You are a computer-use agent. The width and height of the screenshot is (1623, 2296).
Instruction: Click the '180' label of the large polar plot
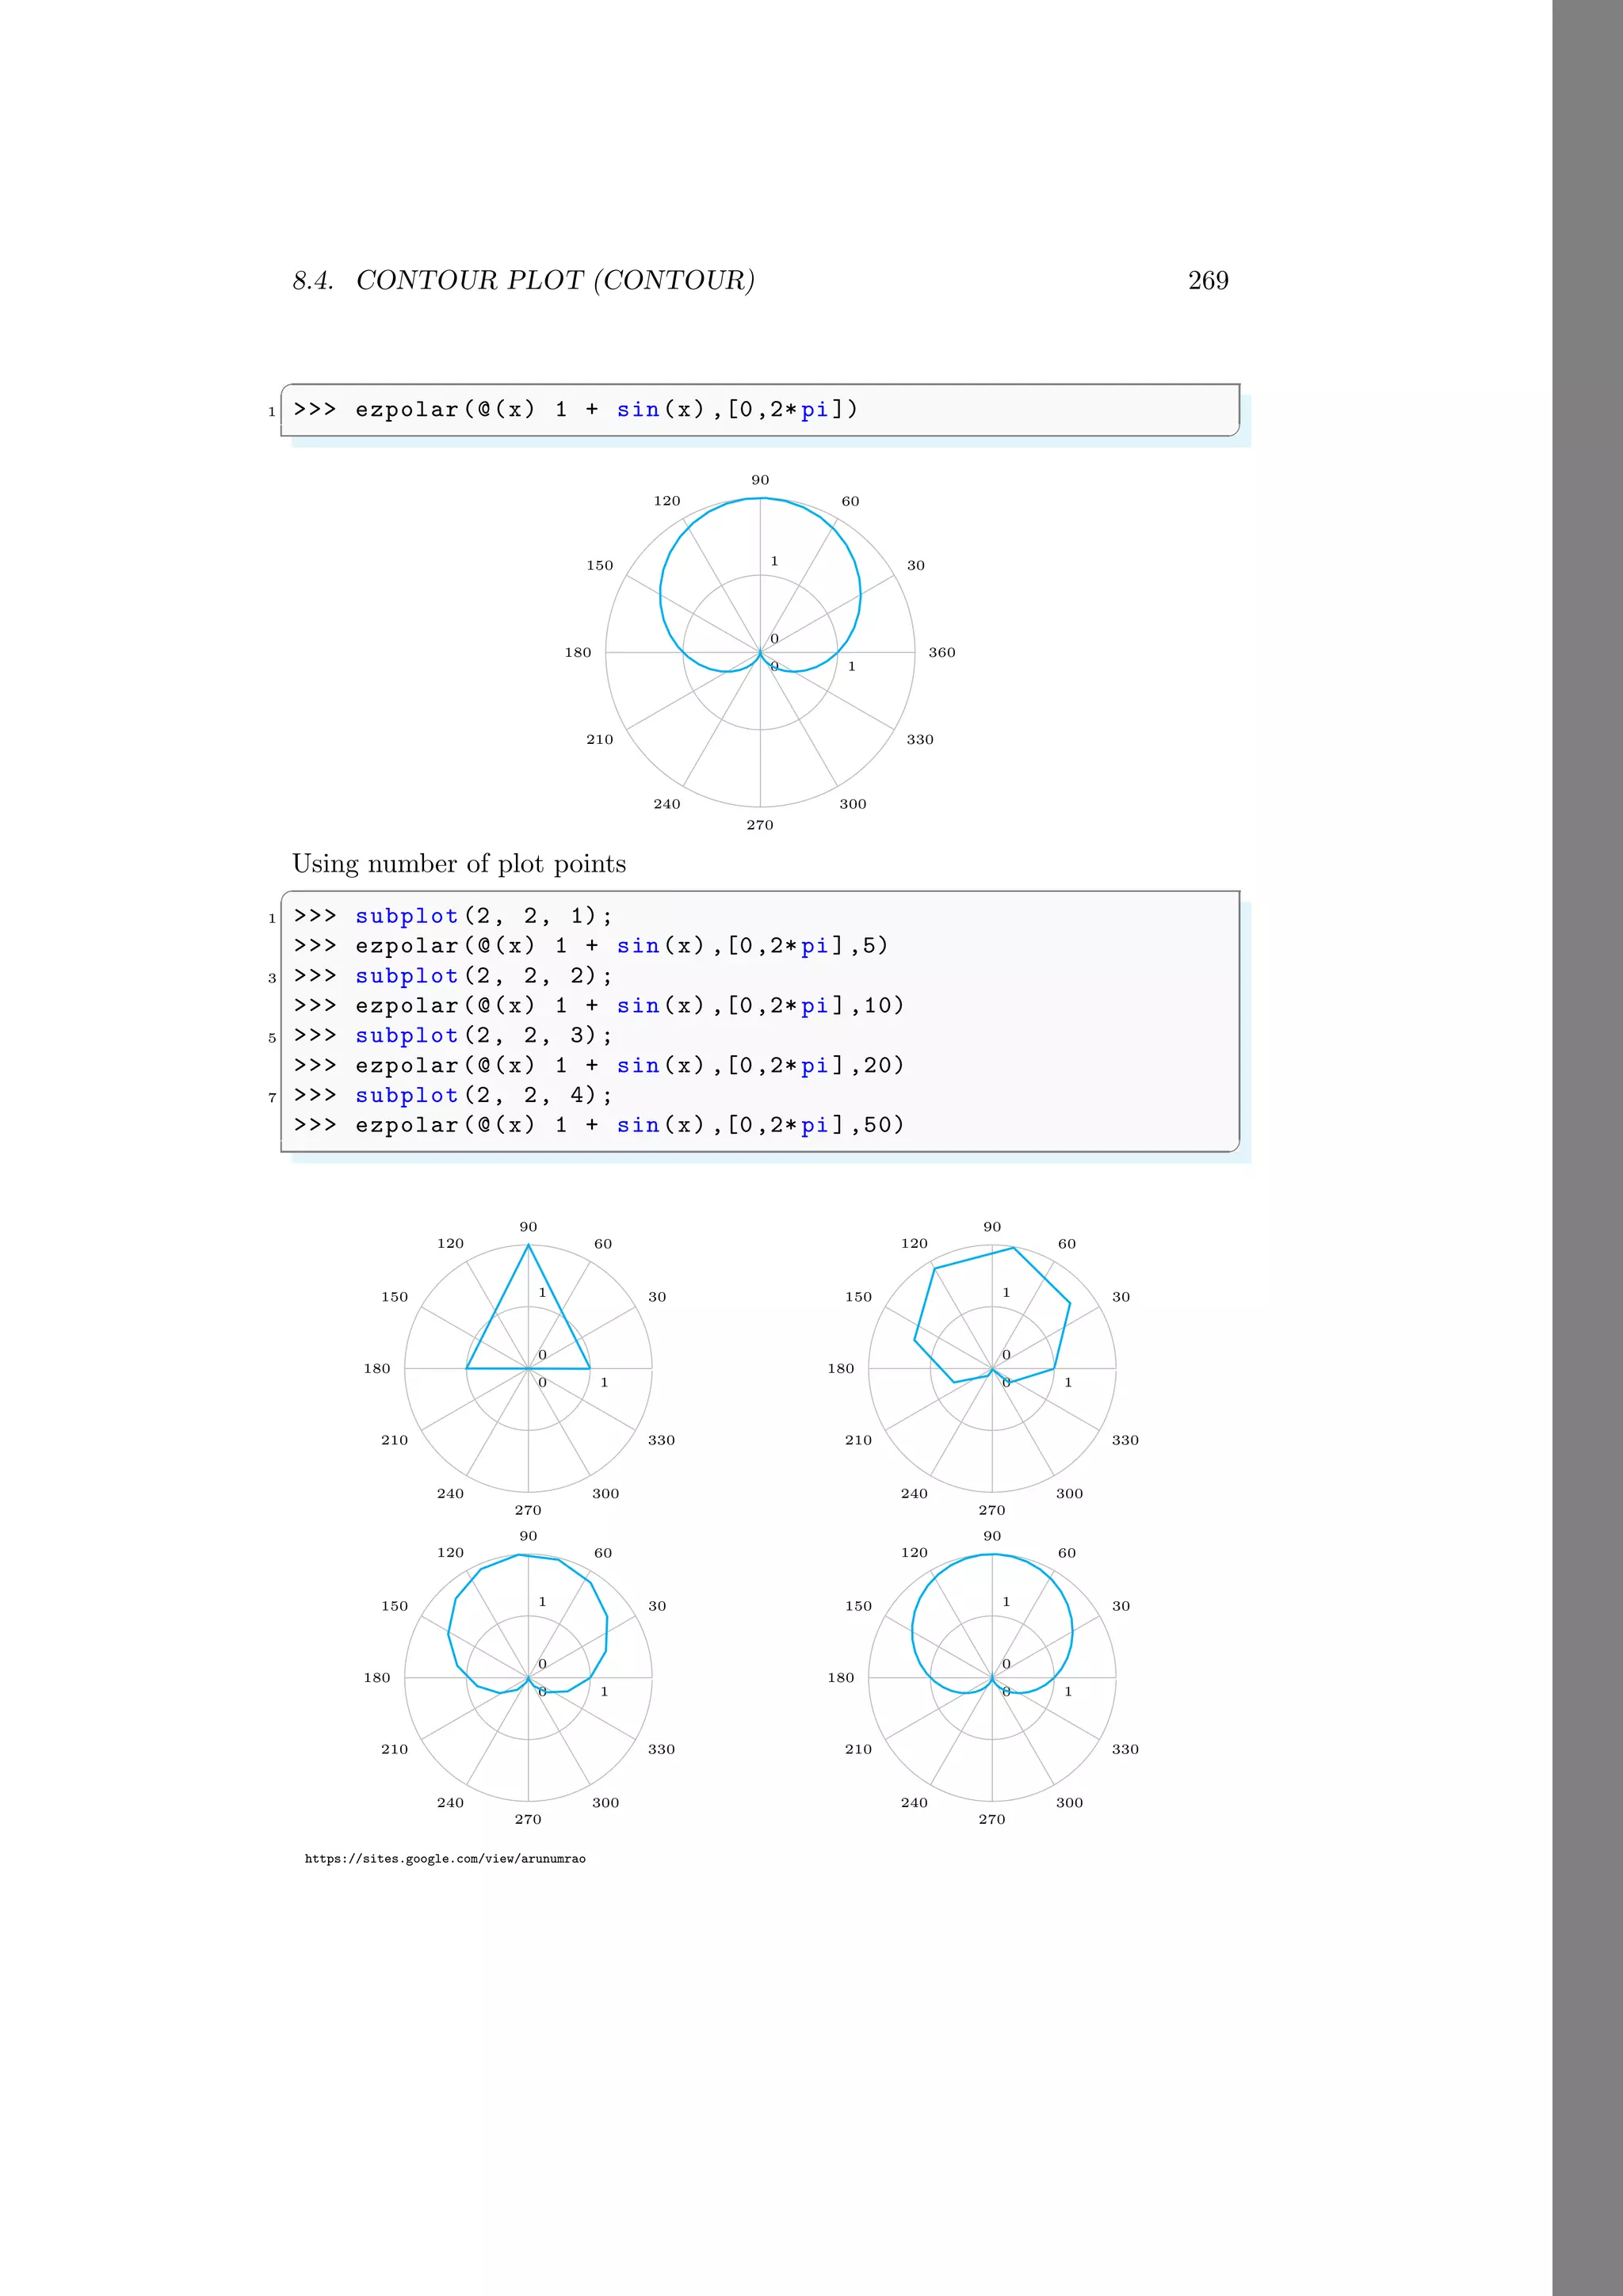point(578,653)
